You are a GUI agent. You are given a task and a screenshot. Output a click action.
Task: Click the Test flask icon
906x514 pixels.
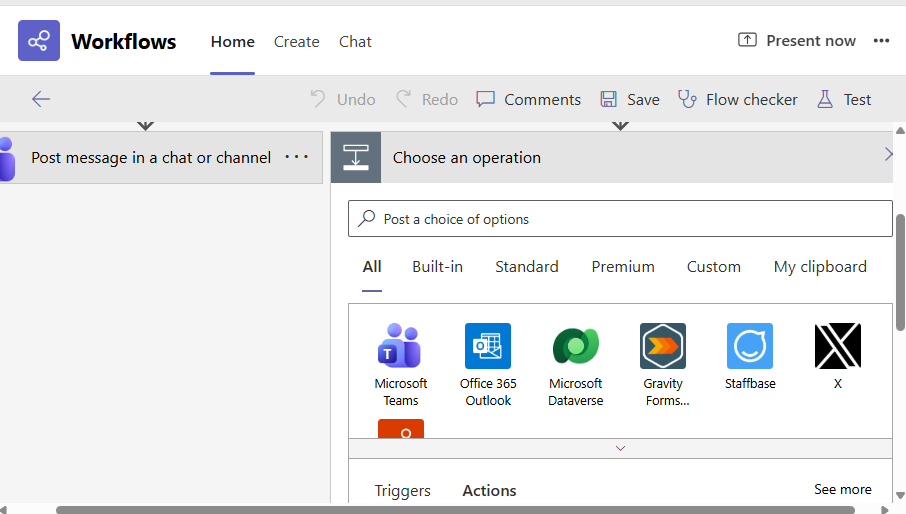point(825,99)
